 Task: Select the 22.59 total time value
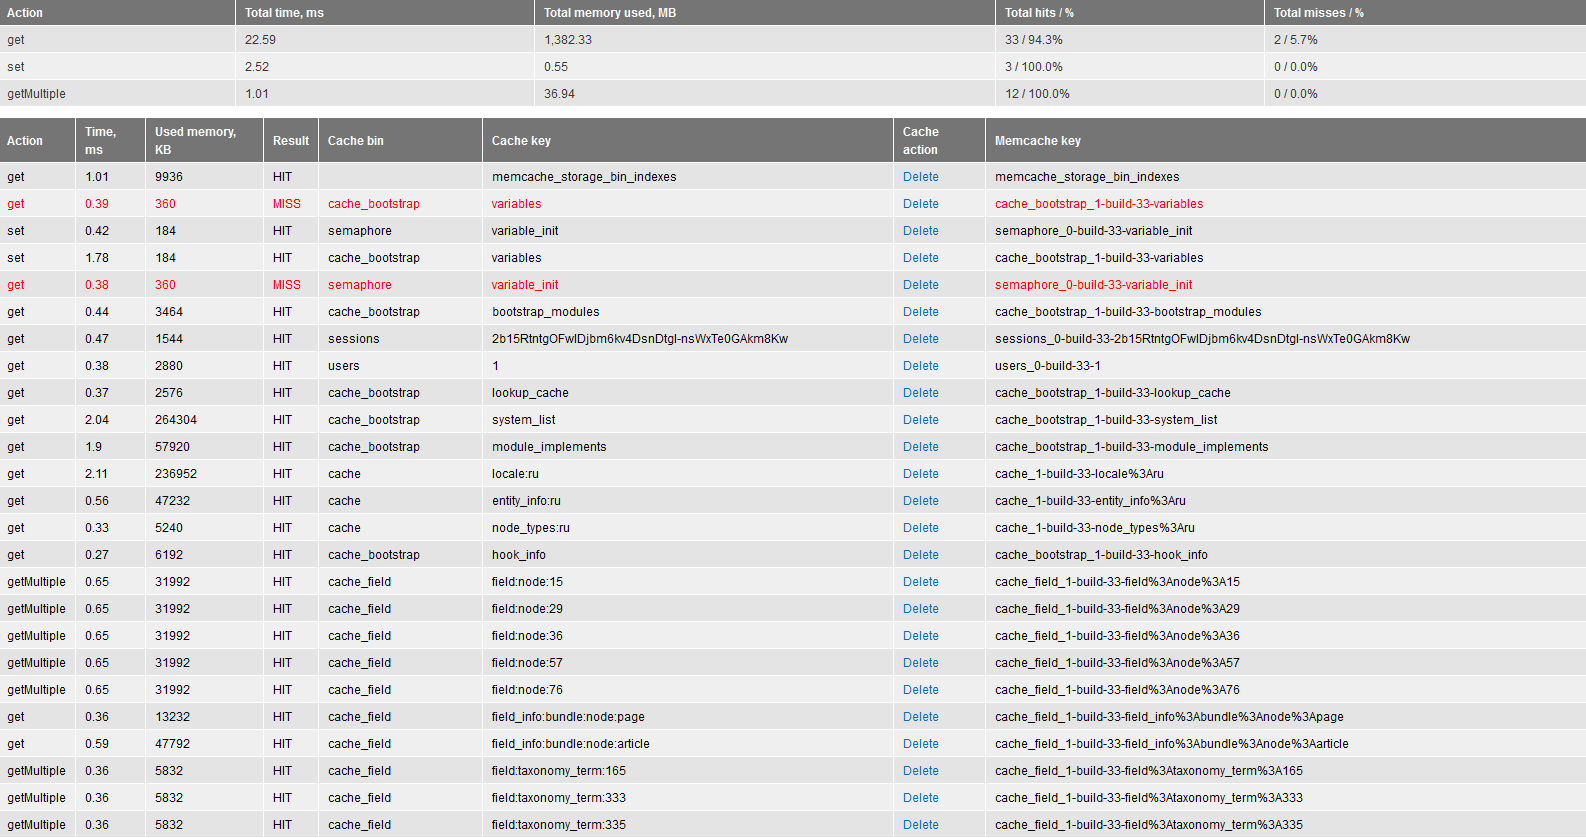[x=260, y=40]
